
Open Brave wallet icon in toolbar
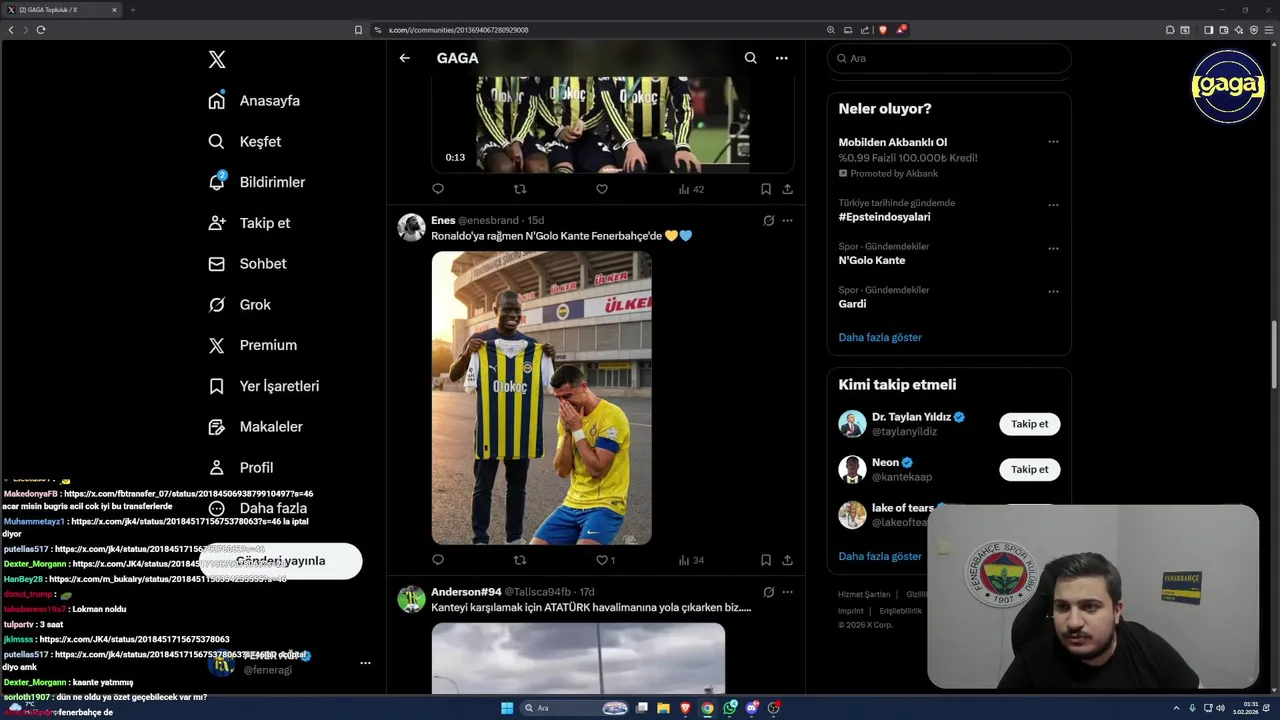(1224, 30)
